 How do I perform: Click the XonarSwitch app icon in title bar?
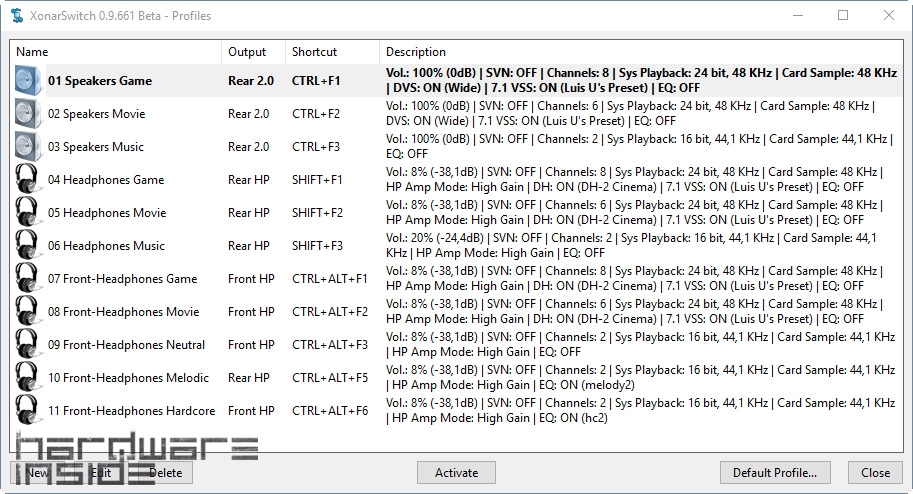17,16
